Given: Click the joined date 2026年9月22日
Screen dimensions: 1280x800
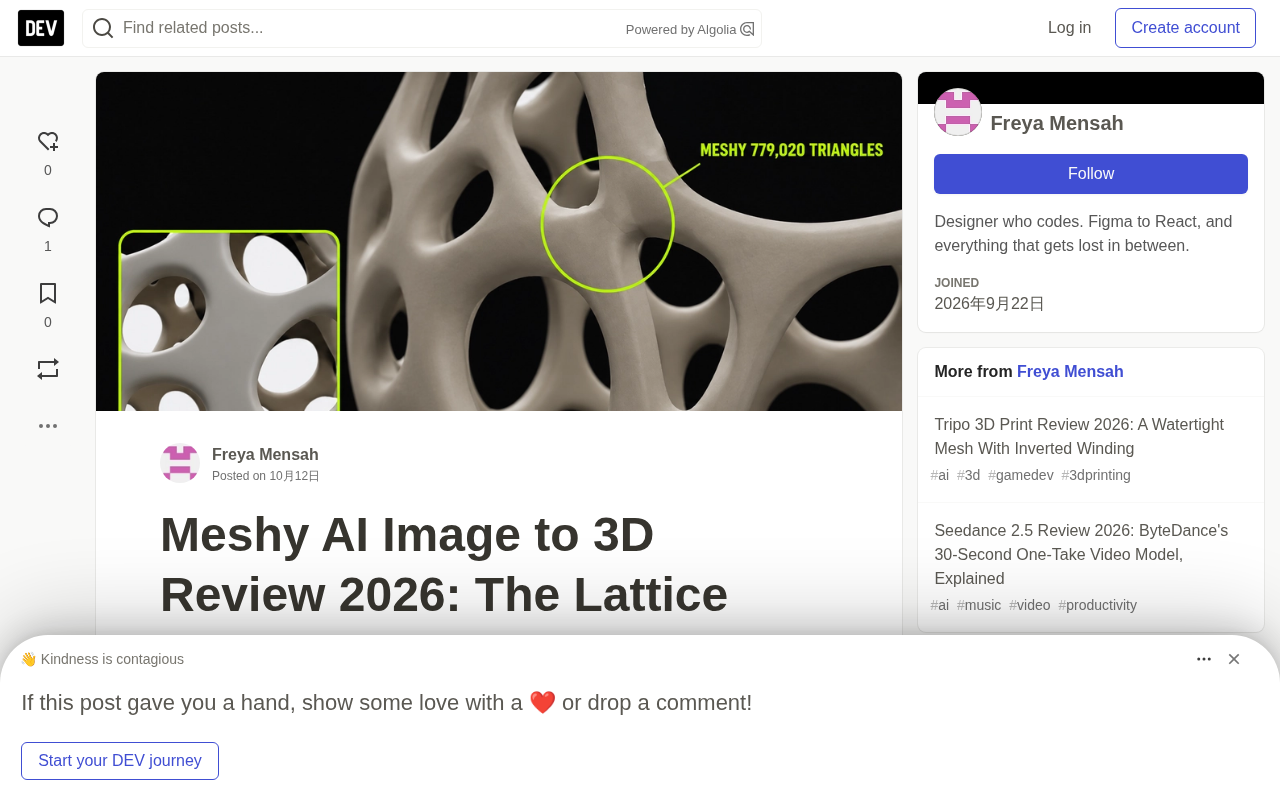Looking at the screenshot, I should [x=989, y=304].
